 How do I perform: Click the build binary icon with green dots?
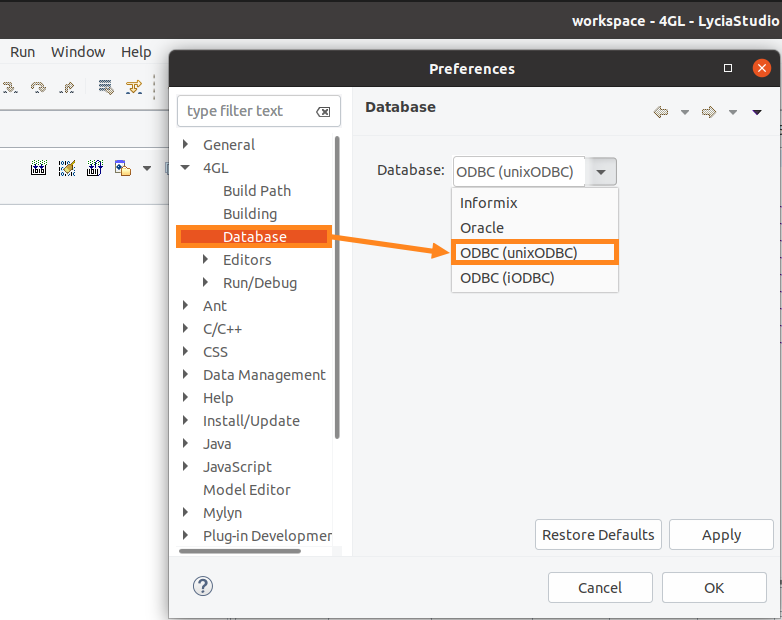(39, 167)
